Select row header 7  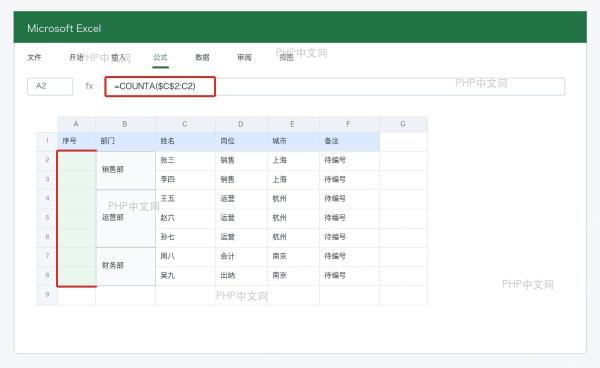coord(47,256)
